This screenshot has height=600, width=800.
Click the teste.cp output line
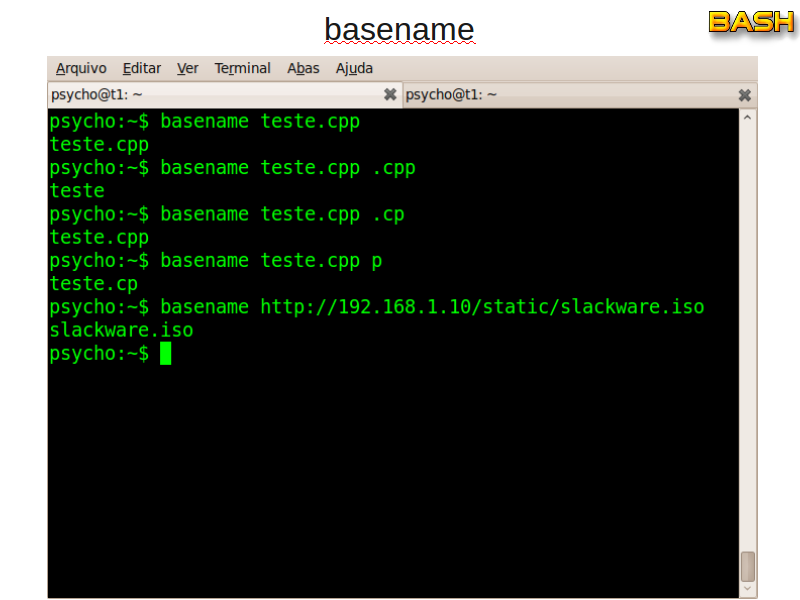(x=93, y=284)
